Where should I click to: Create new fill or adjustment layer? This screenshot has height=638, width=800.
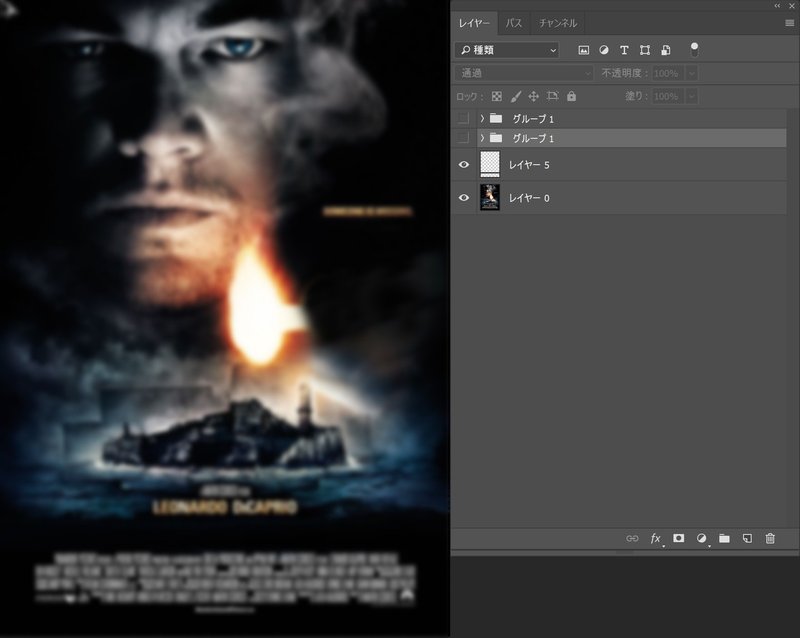pos(702,538)
